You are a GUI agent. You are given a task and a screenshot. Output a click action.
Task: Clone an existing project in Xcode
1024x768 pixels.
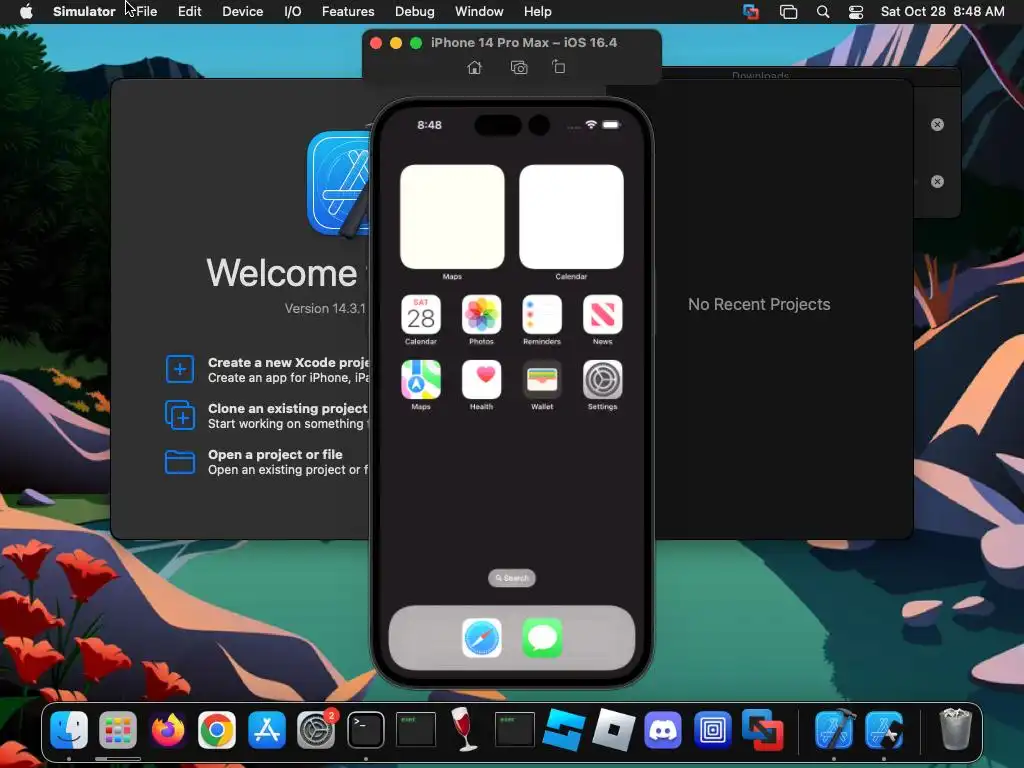pyautogui.click(x=268, y=415)
